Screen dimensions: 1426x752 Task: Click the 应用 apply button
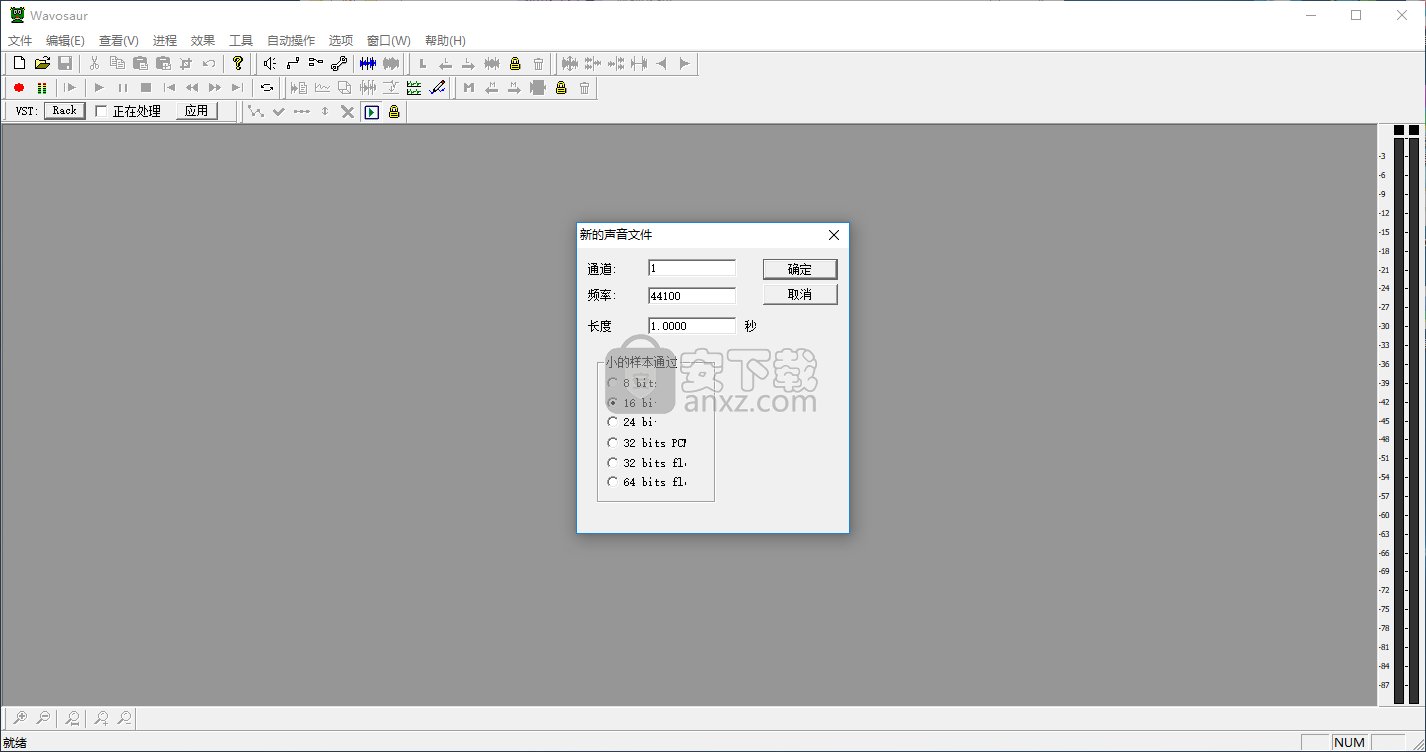coord(197,111)
